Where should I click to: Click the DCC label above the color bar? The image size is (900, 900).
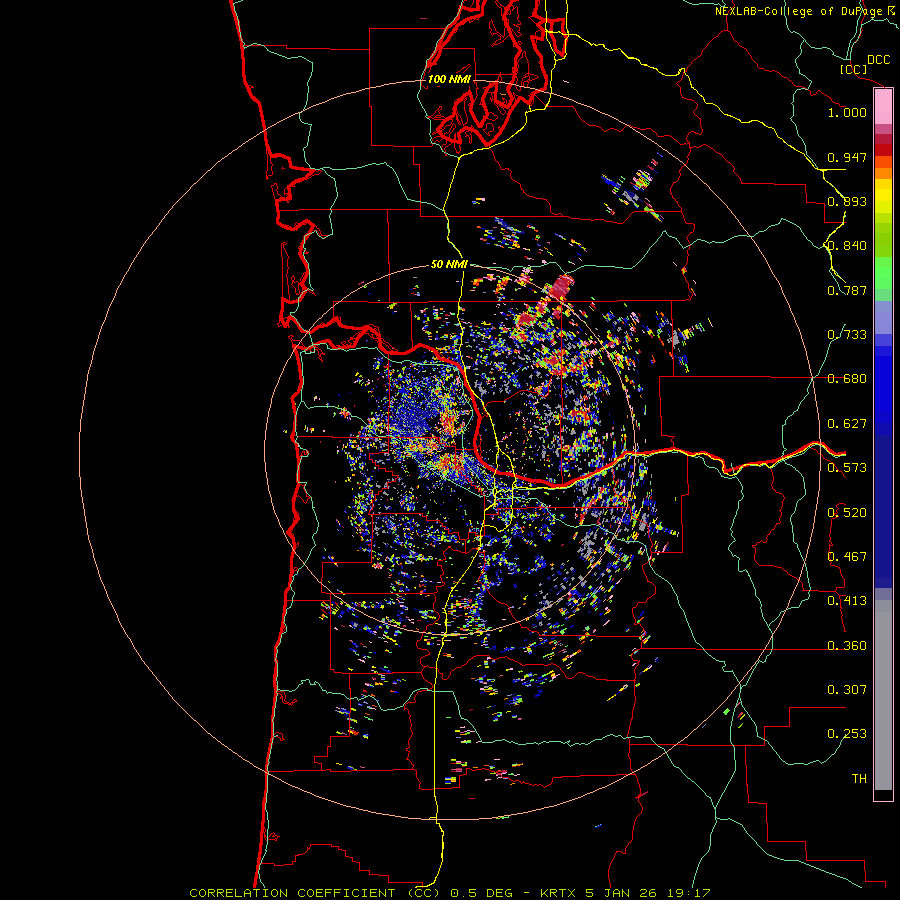point(878,60)
